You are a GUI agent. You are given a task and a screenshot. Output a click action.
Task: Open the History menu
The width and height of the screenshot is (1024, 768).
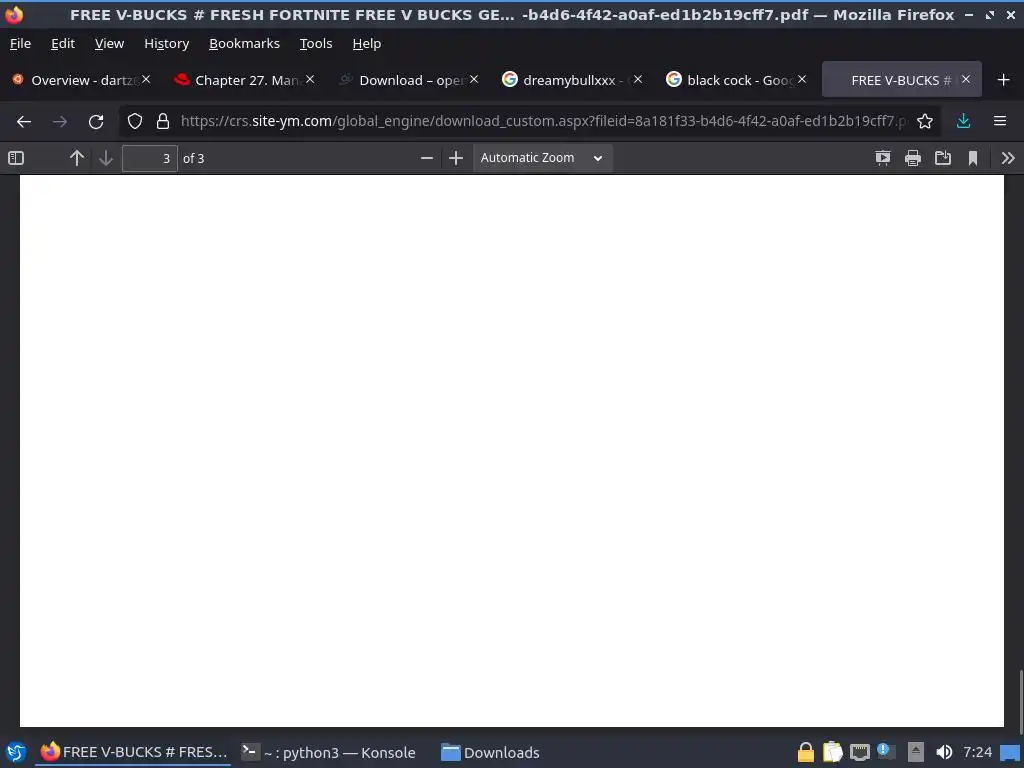(x=167, y=44)
